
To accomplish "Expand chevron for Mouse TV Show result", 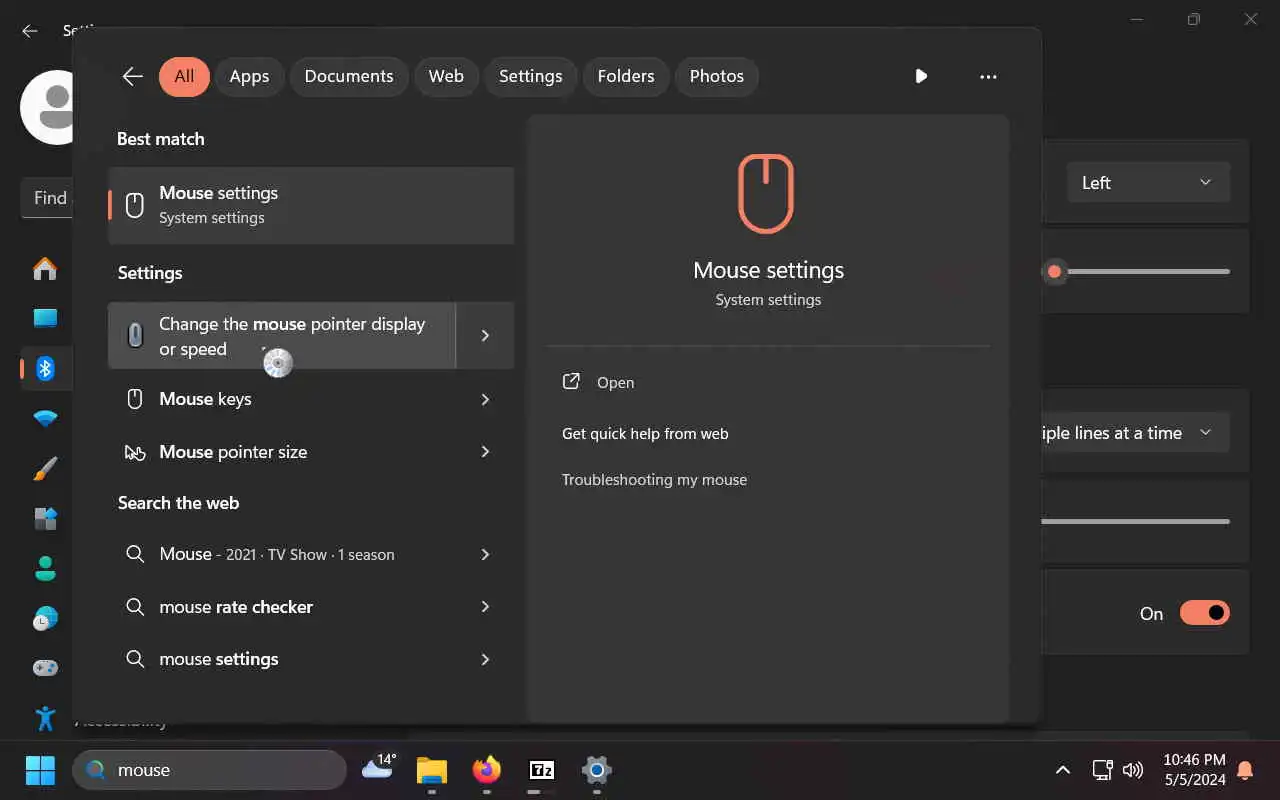I will click(485, 554).
